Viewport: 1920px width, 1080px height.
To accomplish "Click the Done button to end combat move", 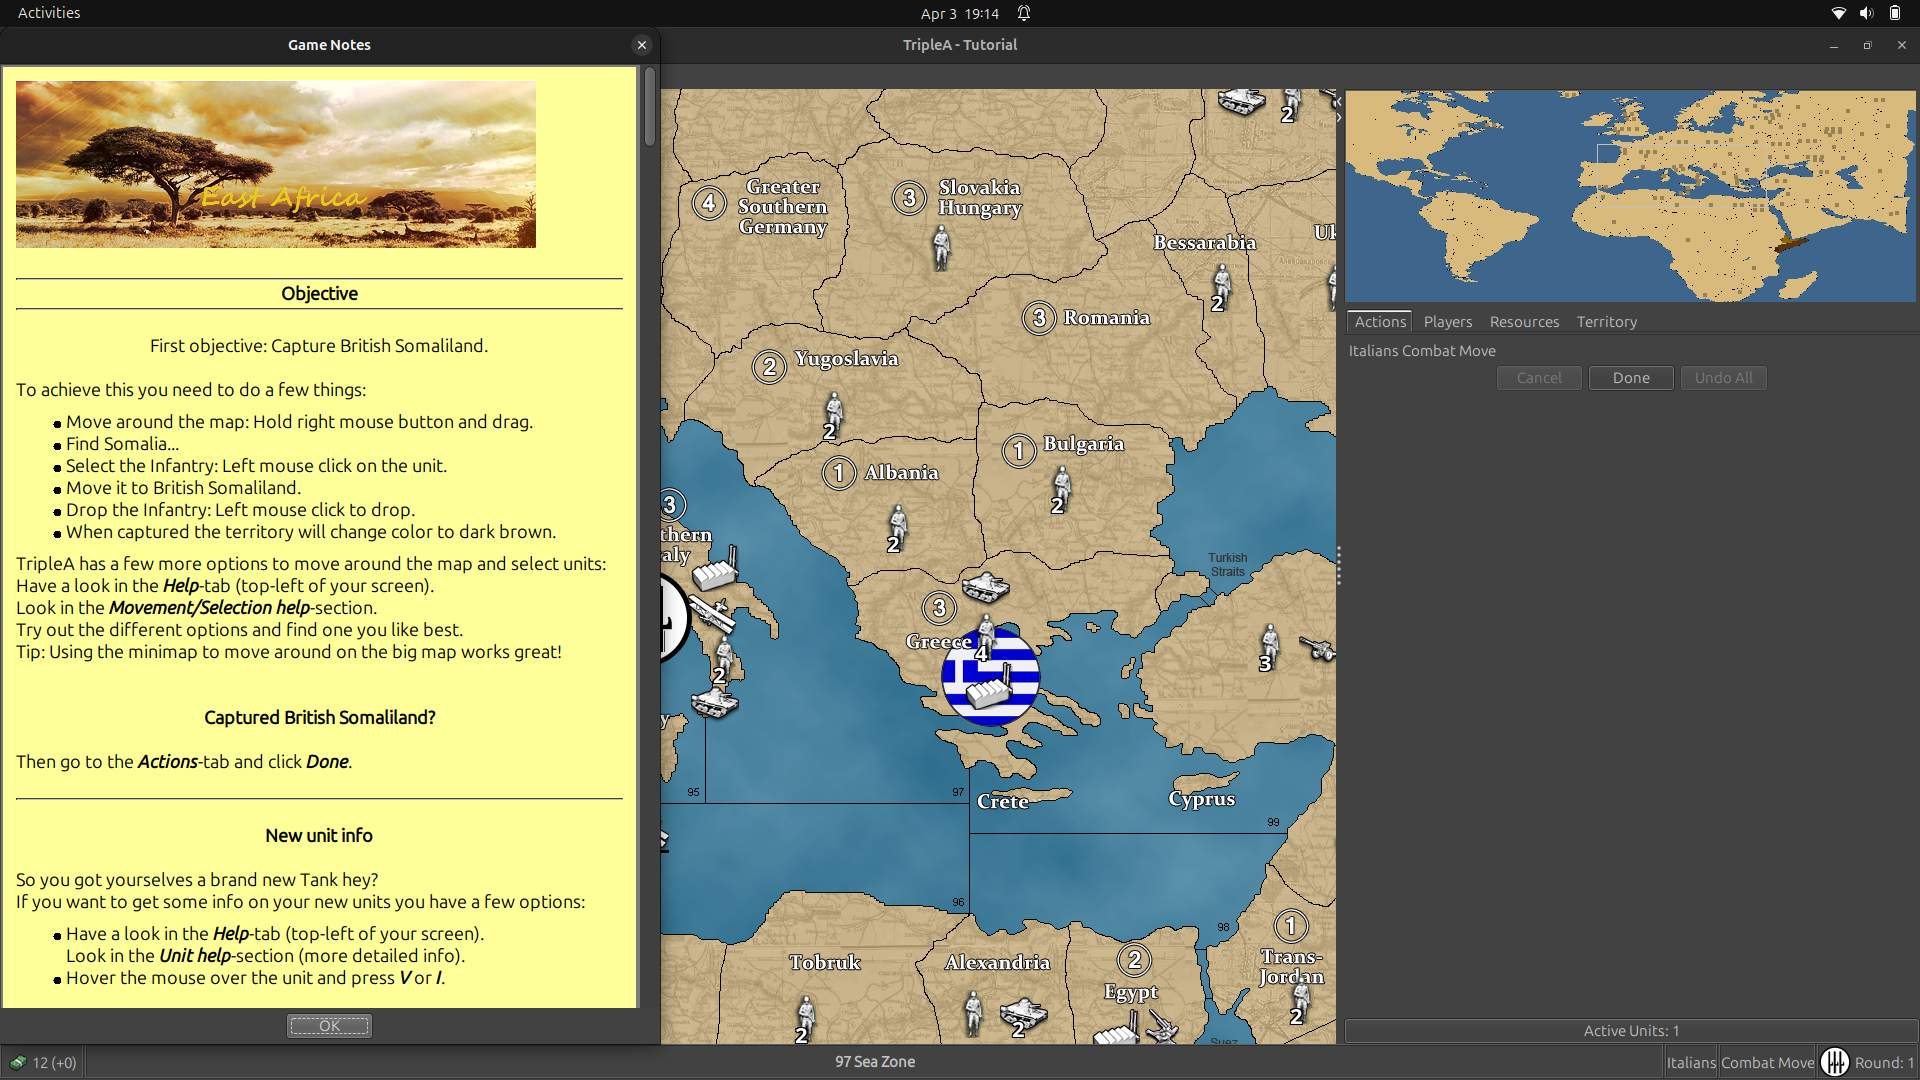I will pyautogui.click(x=1630, y=377).
